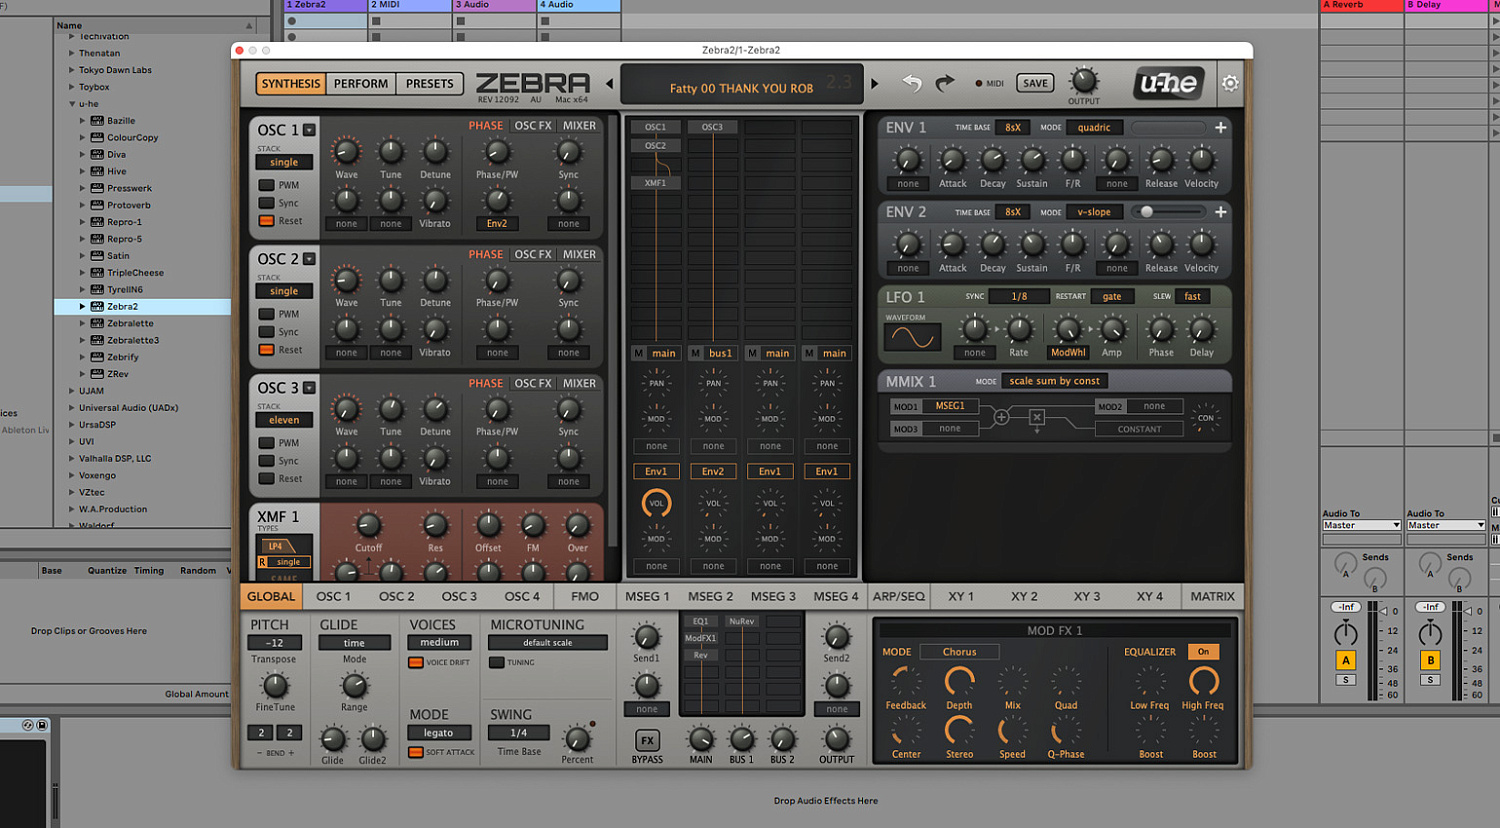Open ENV 1 mode dropdown 'quadric'
The width and height of the screenshot is (1500, 828).
coord(1095,127)
